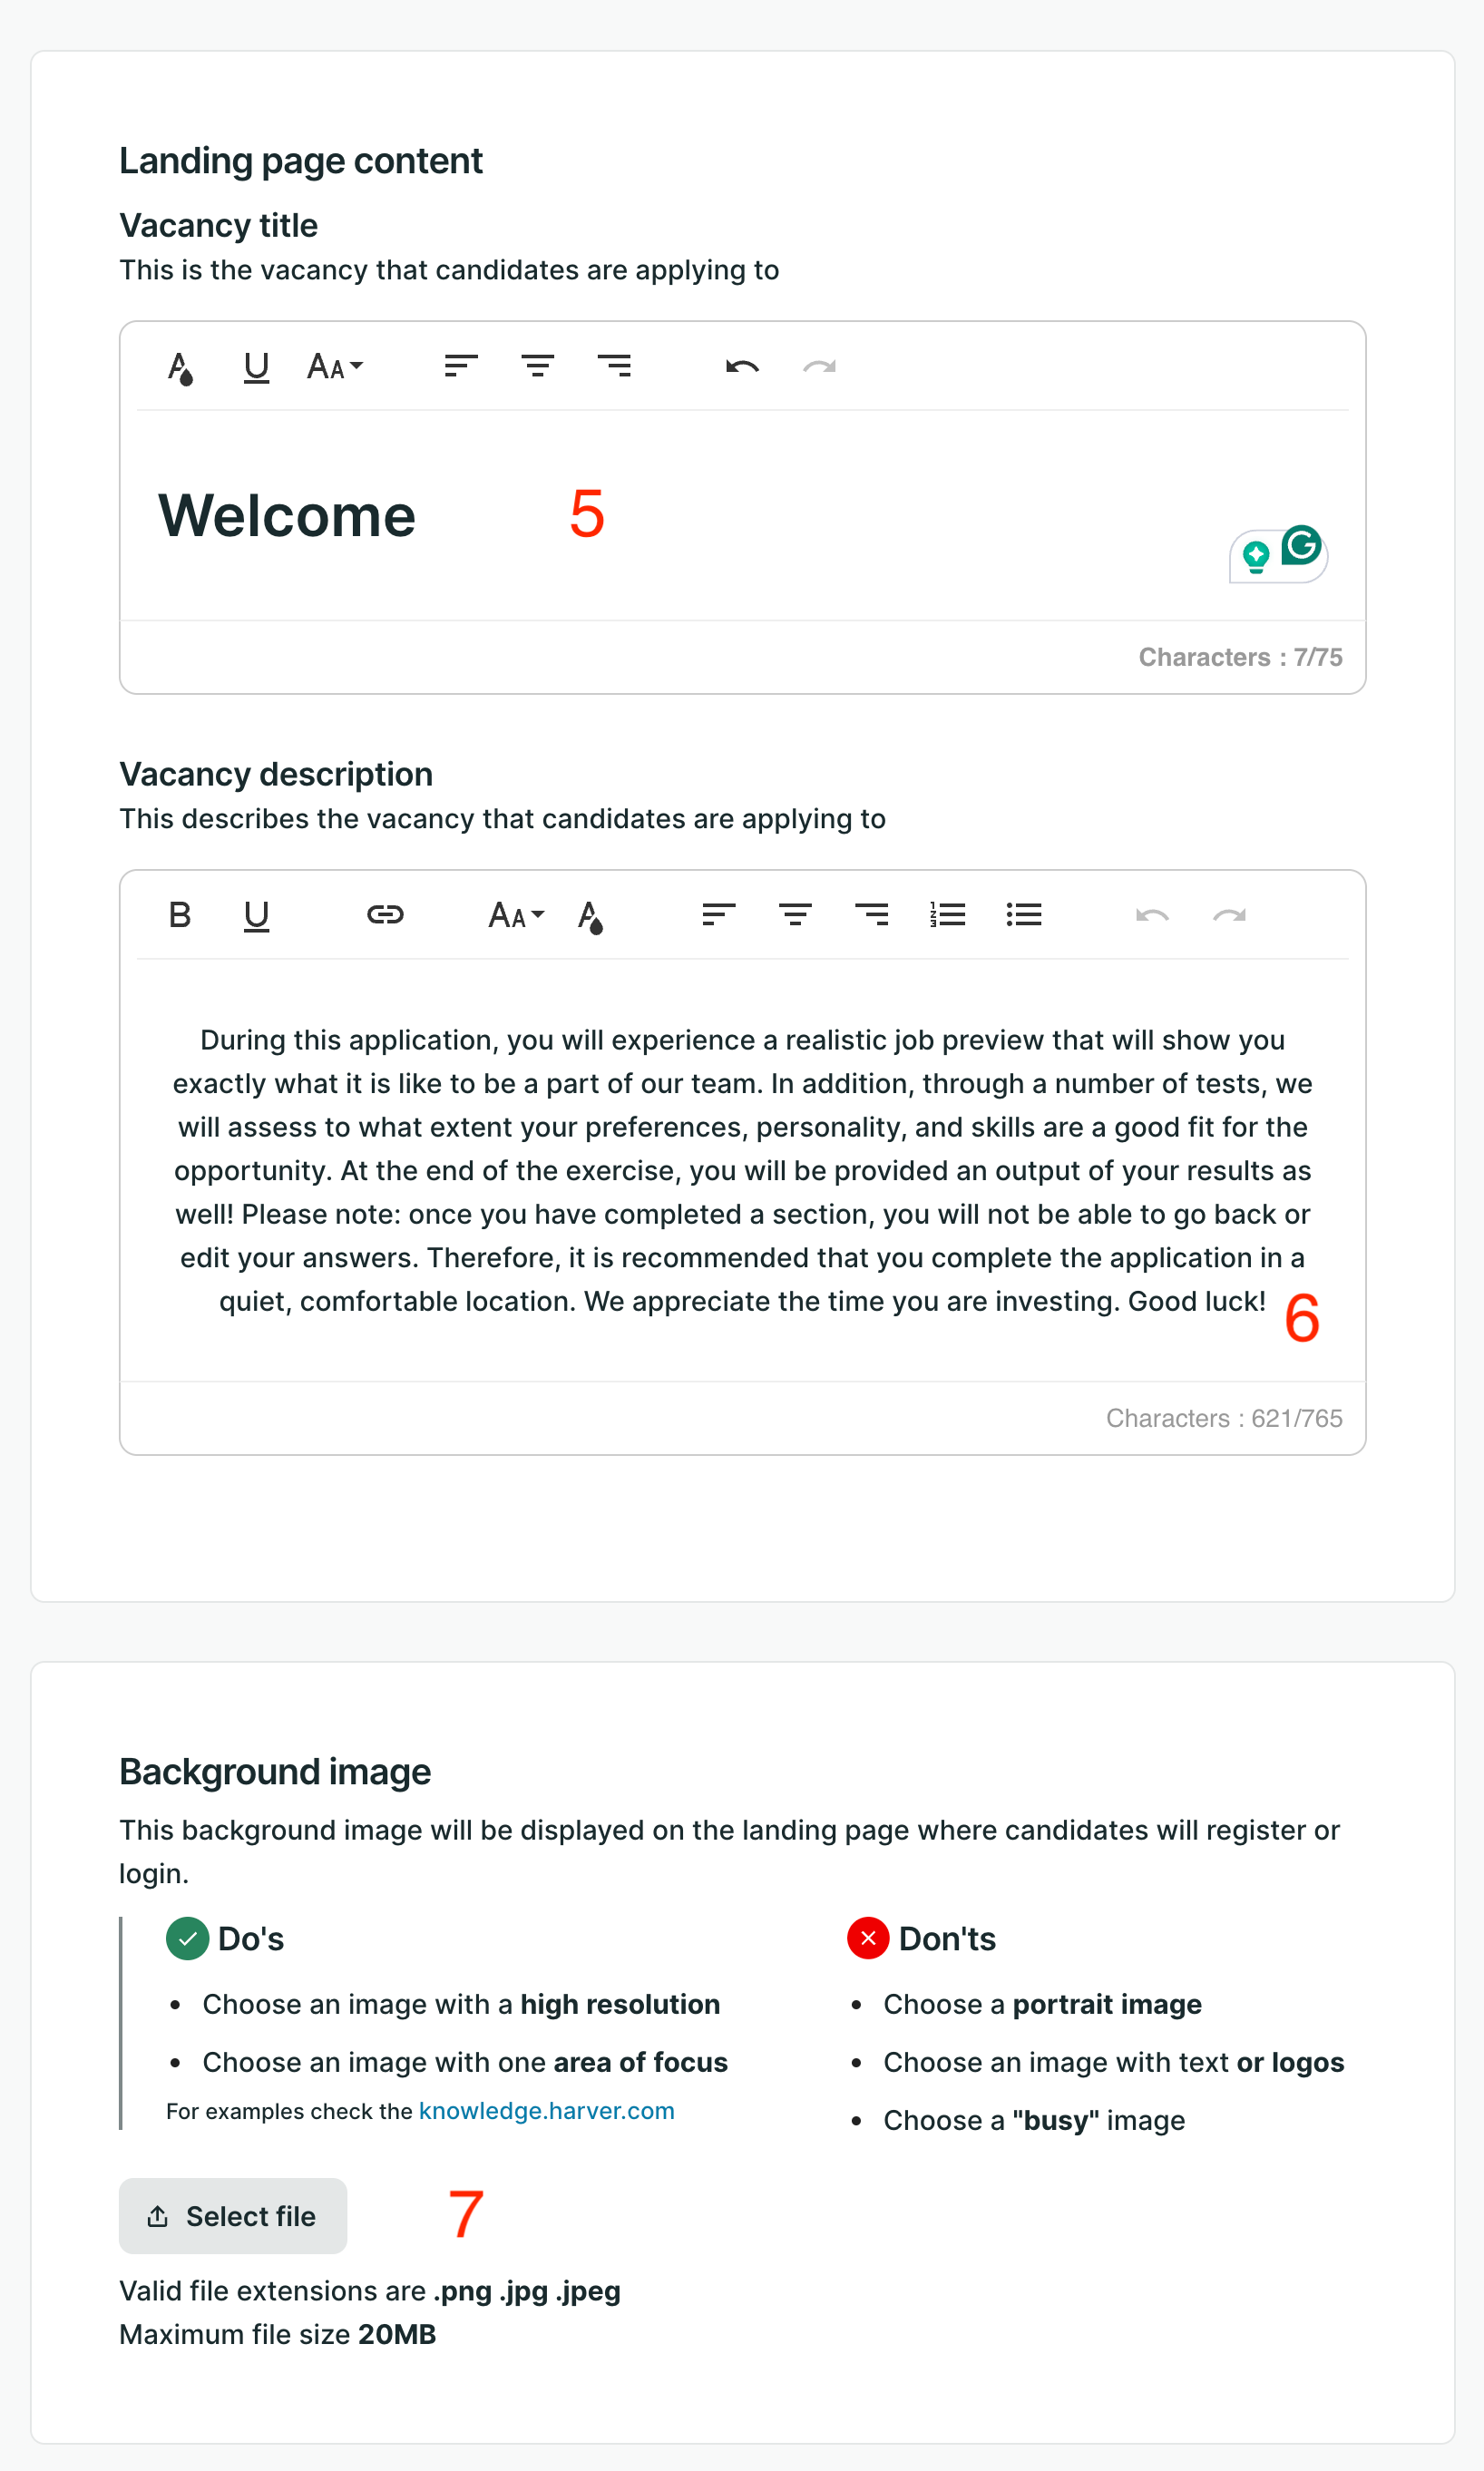Click the Grammarly icon in title field
Image resolution: width=1484 pixels, height=2471 pixels.
pyautogui.click(x=1301, y=545)
